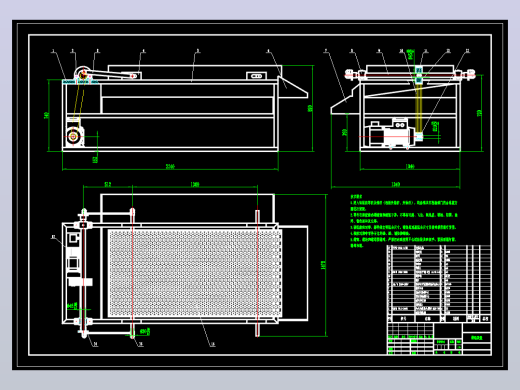Click the slotted bracket nearest the discharge chute
Viewport: 520px width, 390px height.
tap(256, 76)
